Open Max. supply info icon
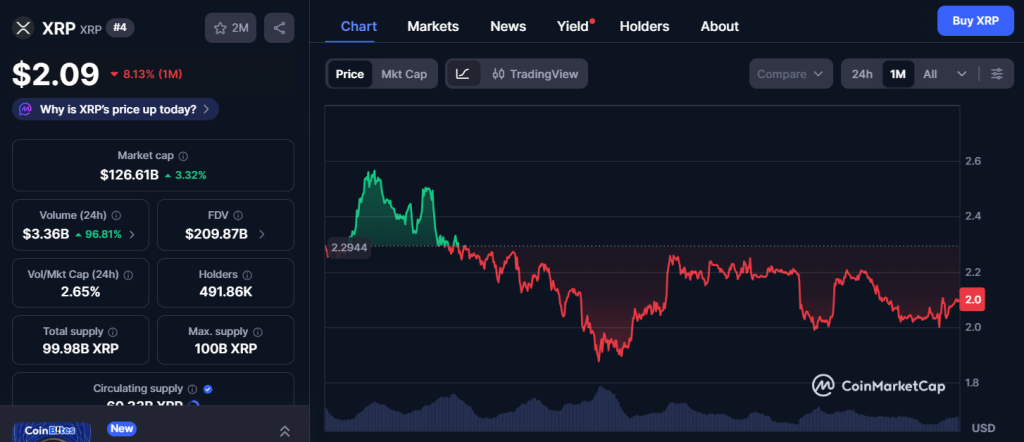The width and height of the screenshot is (1024, 442). pos(258,332)
